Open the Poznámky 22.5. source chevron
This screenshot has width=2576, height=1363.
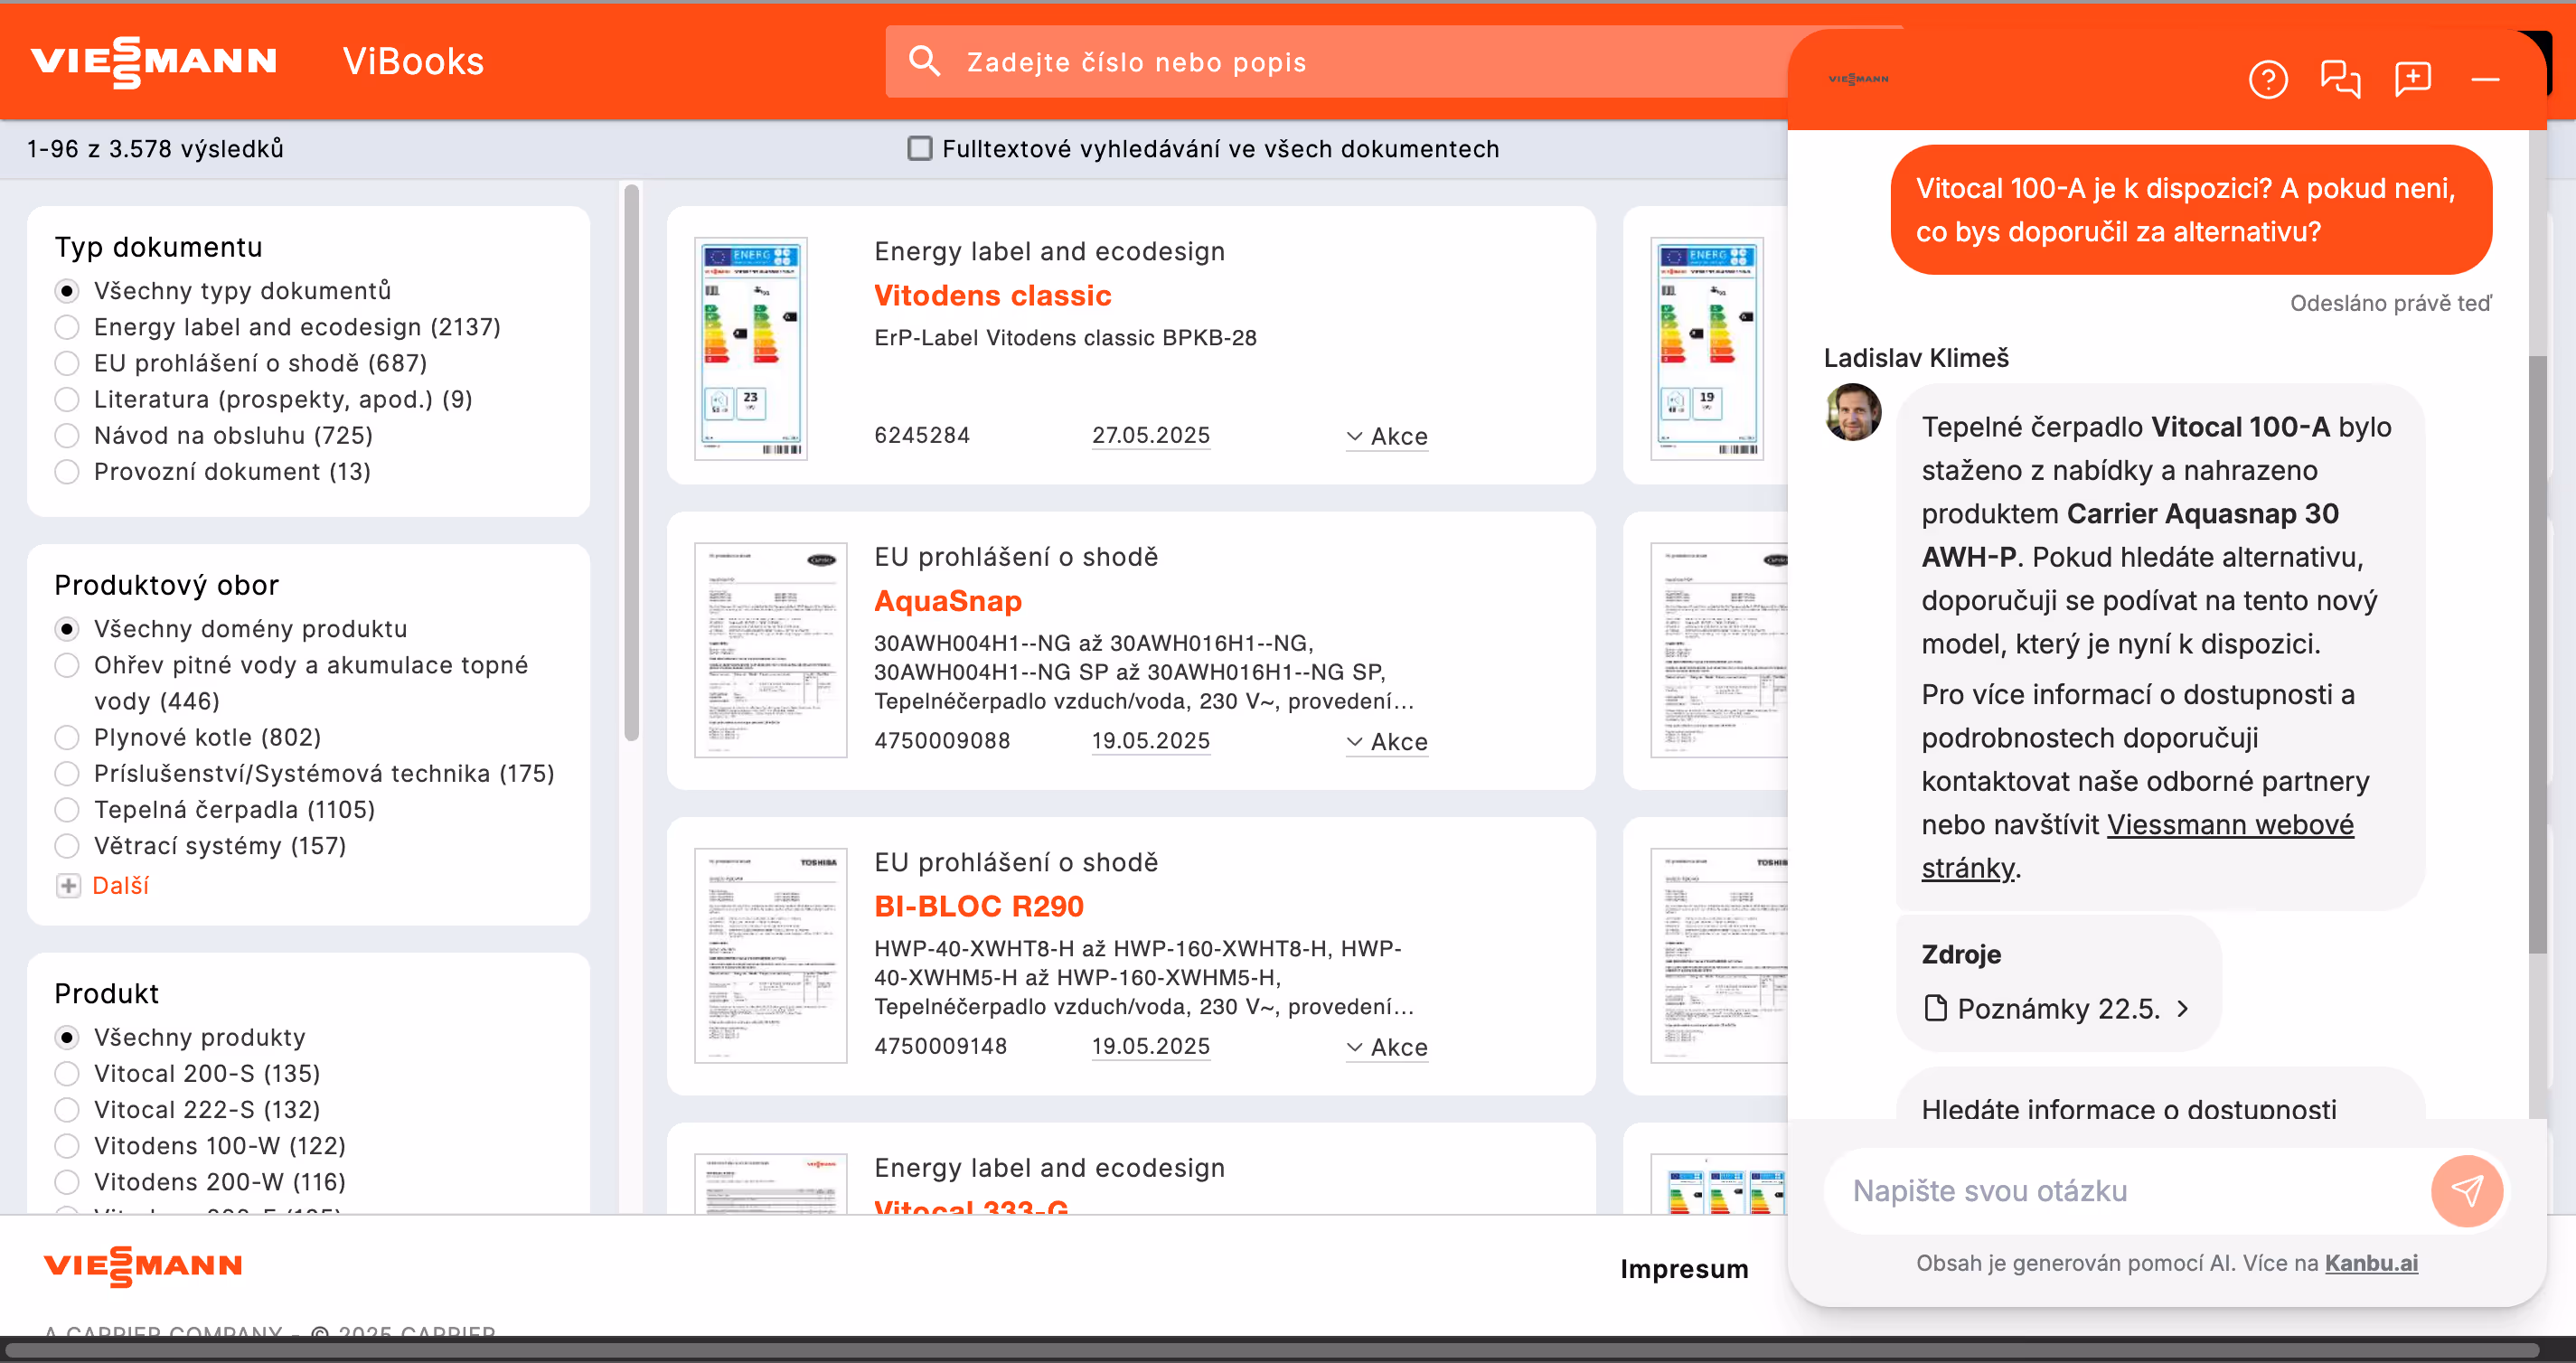tap(2183, 1008)
